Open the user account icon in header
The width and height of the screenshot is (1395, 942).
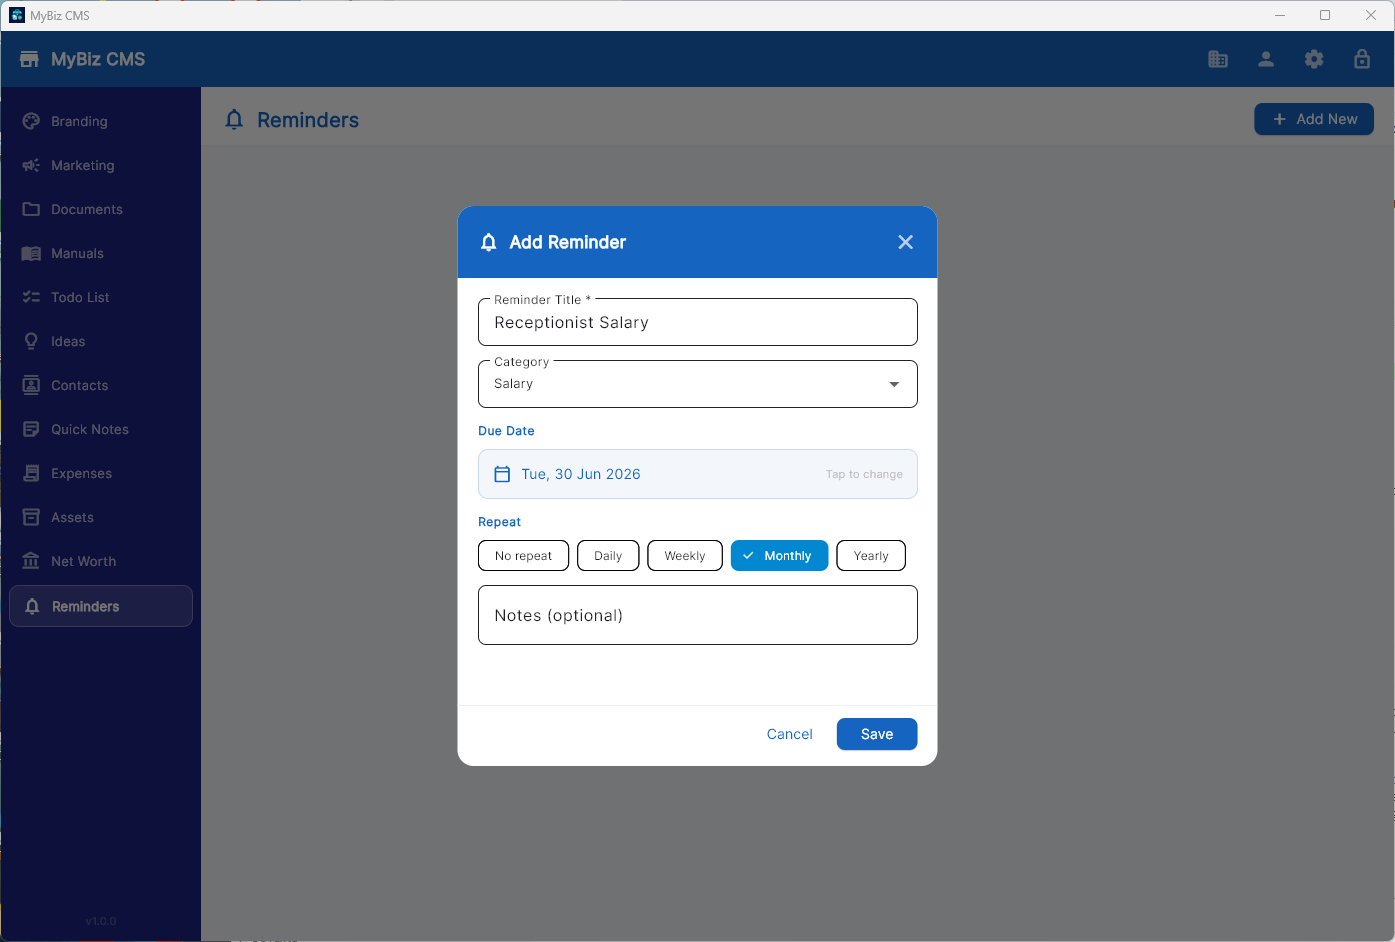pyautogui.click(x=1266, y=59)
